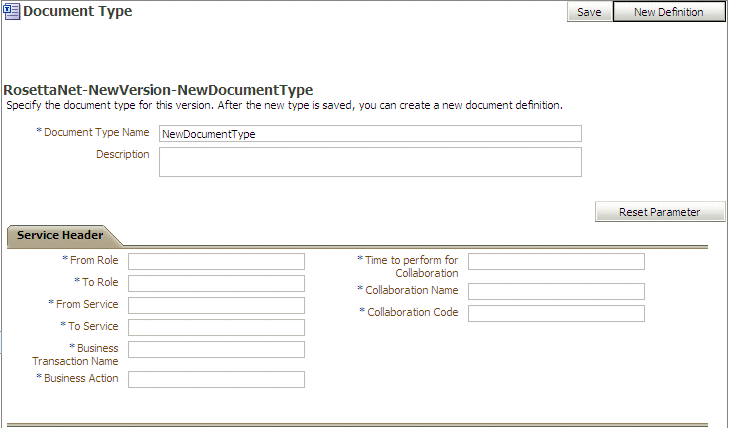Image resolution: width=729 pixels, height=428 pixels.
Task: Click the 'Document Type' page title text
Action: click(78, 11)
